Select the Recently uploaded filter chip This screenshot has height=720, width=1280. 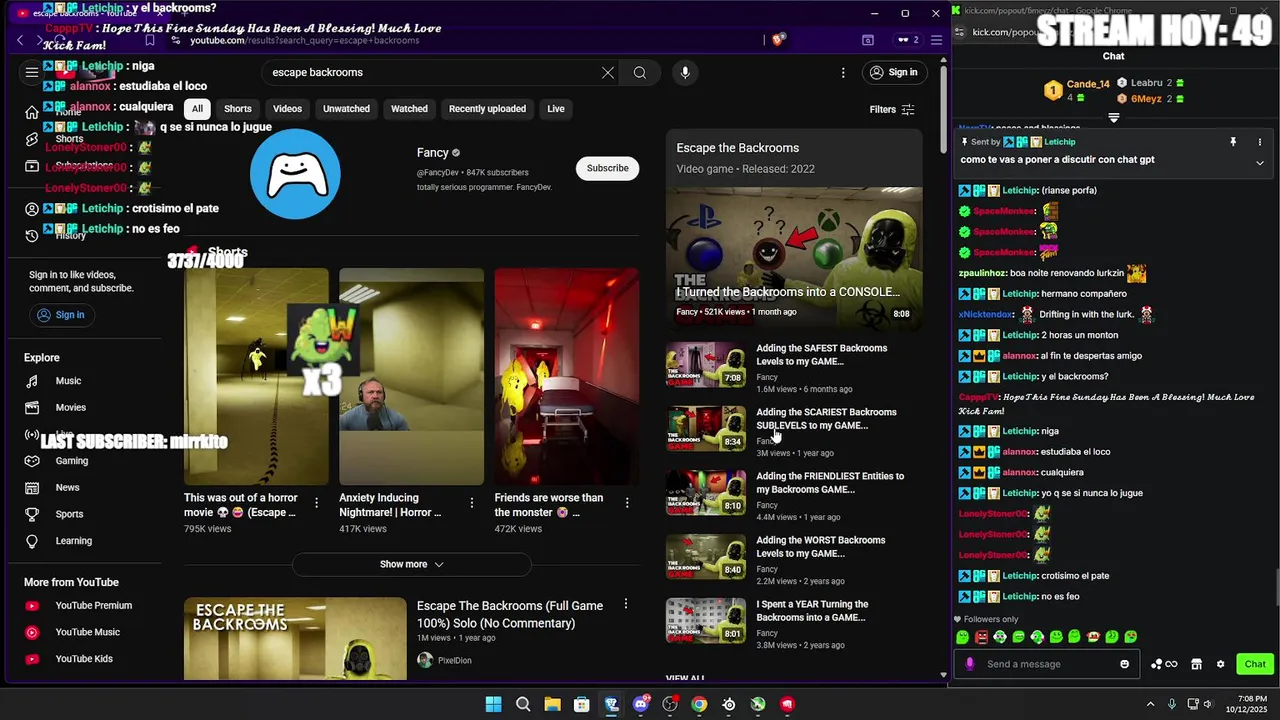[x=487, y=109]
